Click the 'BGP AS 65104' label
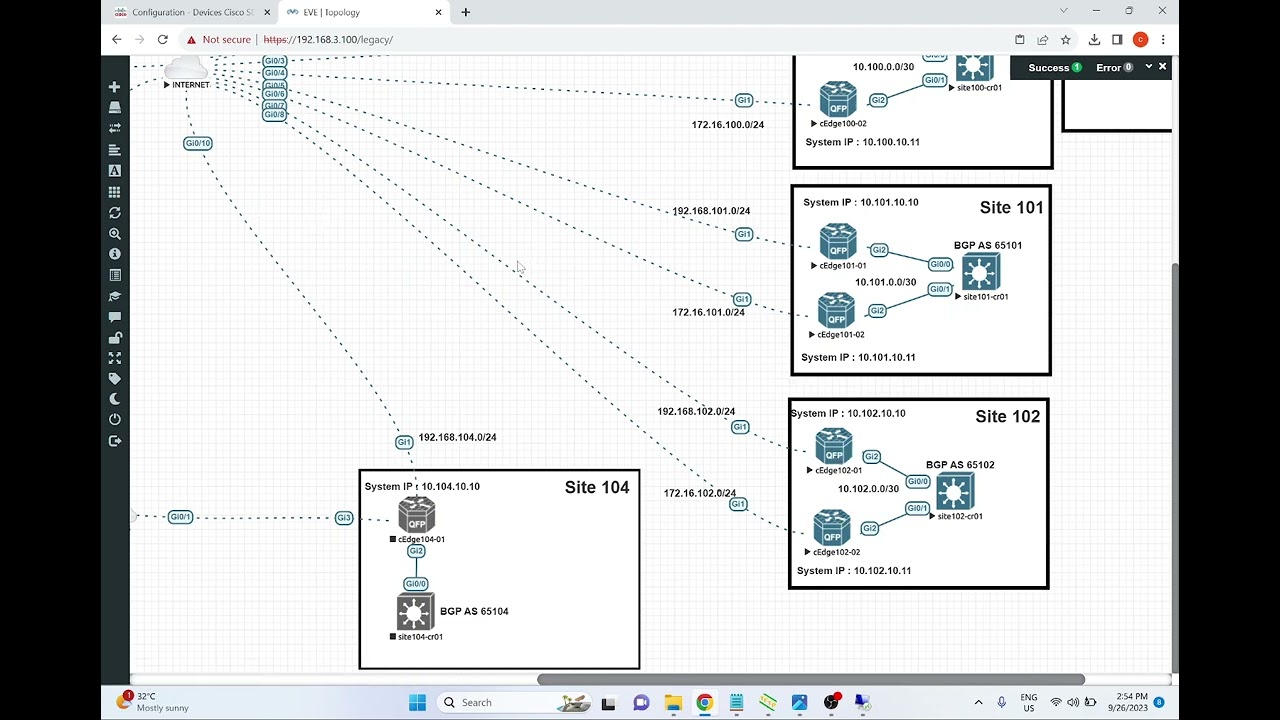This screenshot has width=1280, height=720. point(474,611)
